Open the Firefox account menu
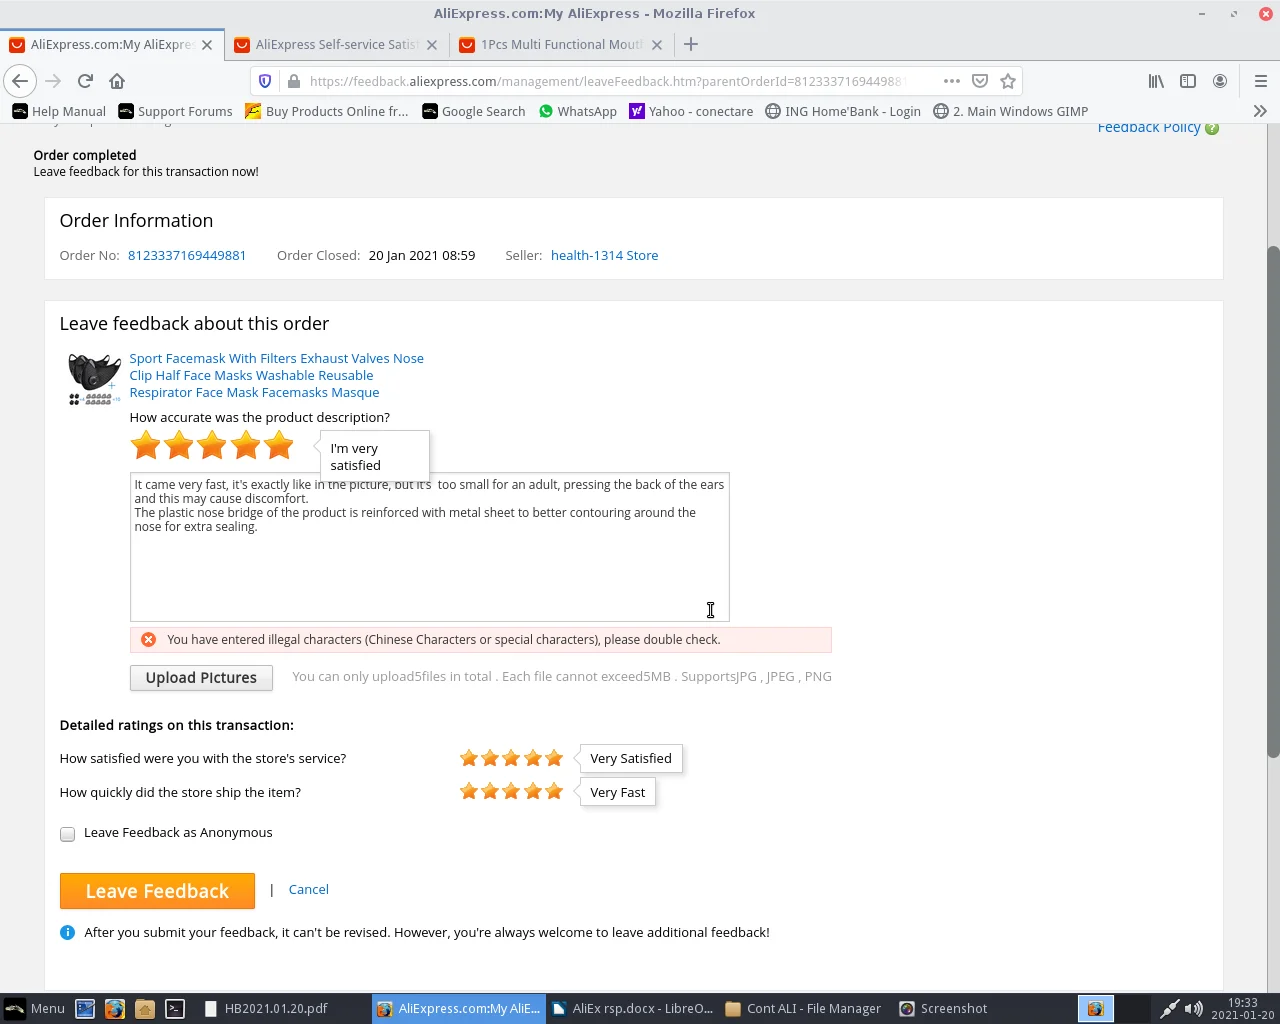The image size is (1280, 1024). (1220, 81)
